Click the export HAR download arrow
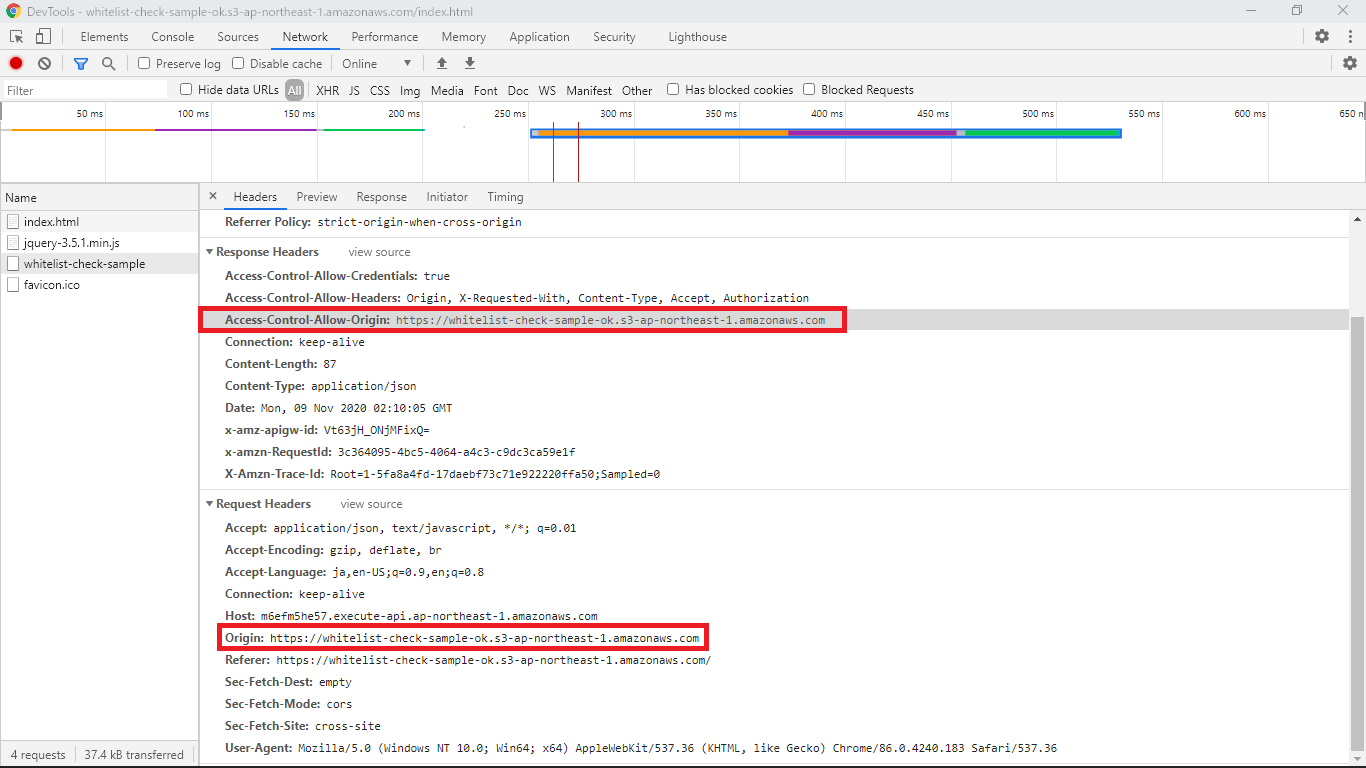Viewport: 1366px width, 768px height. click(470, 63)
